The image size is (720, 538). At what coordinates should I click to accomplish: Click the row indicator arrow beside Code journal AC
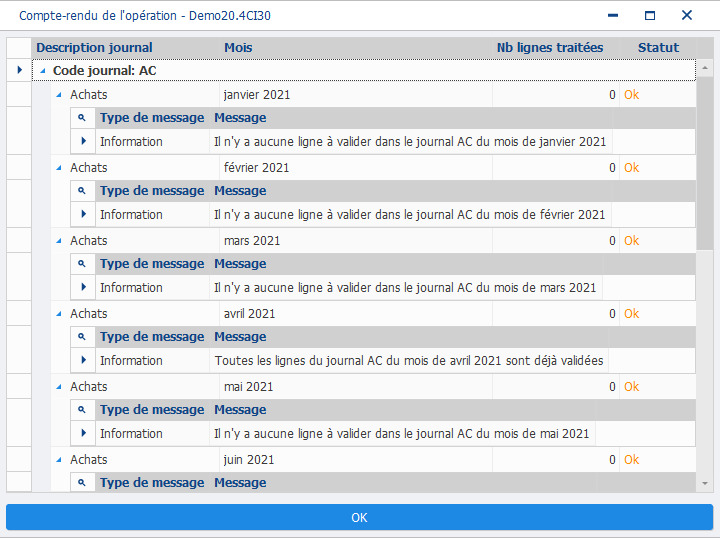[x=19, y=70]
